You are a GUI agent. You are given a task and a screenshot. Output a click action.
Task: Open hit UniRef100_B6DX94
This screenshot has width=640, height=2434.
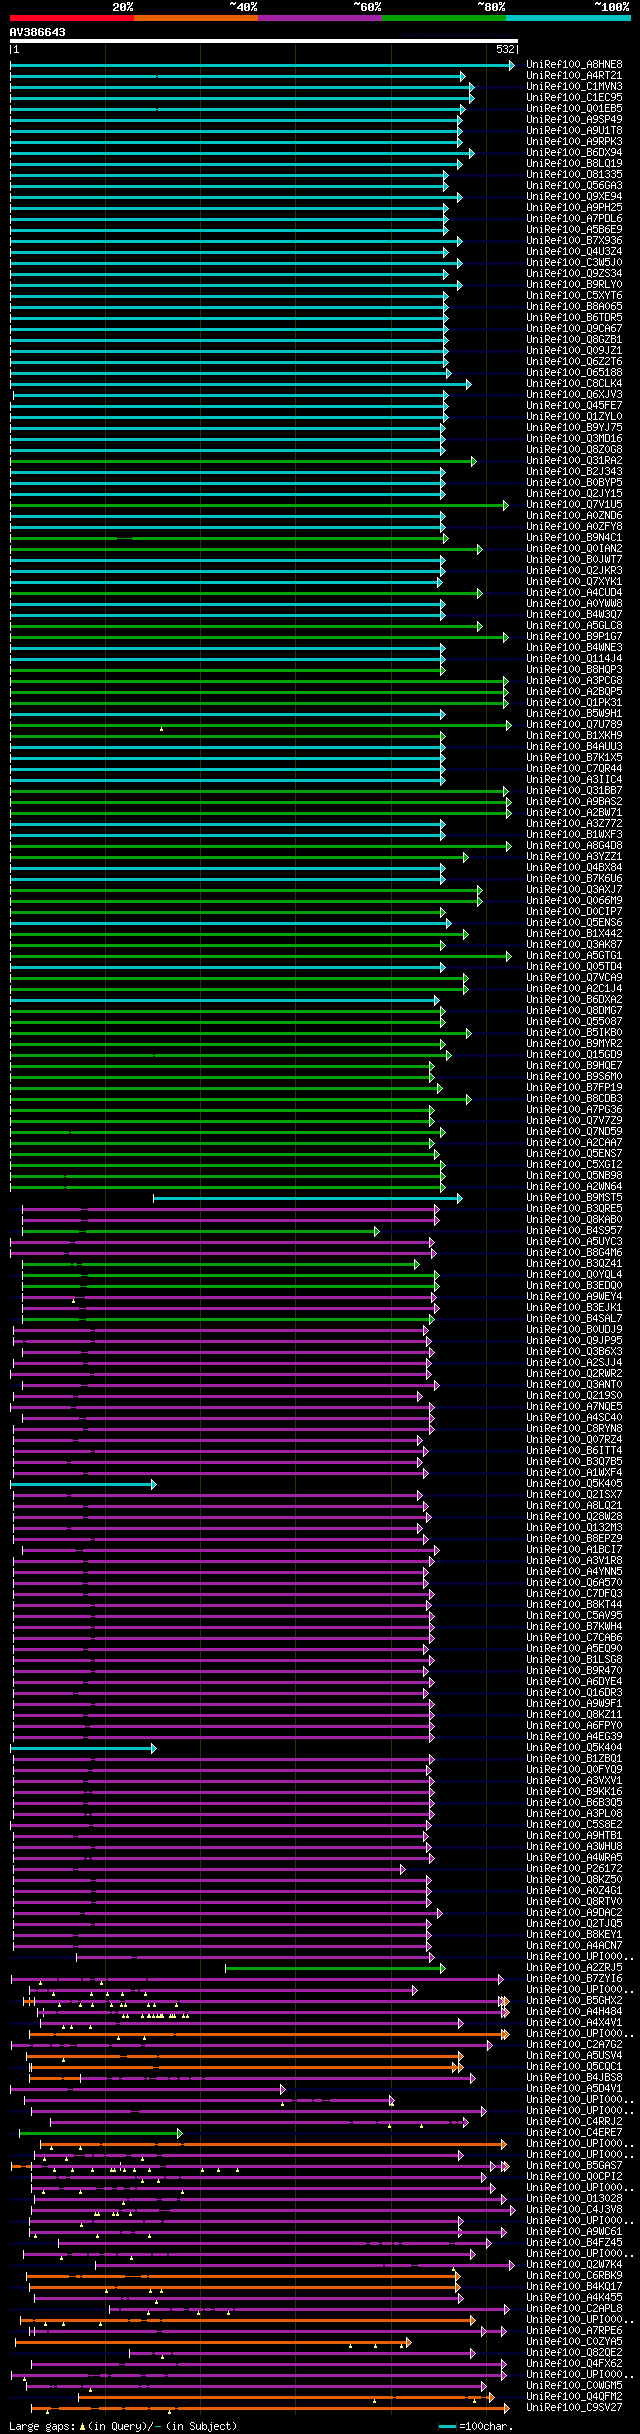click(x=574, y=153)
